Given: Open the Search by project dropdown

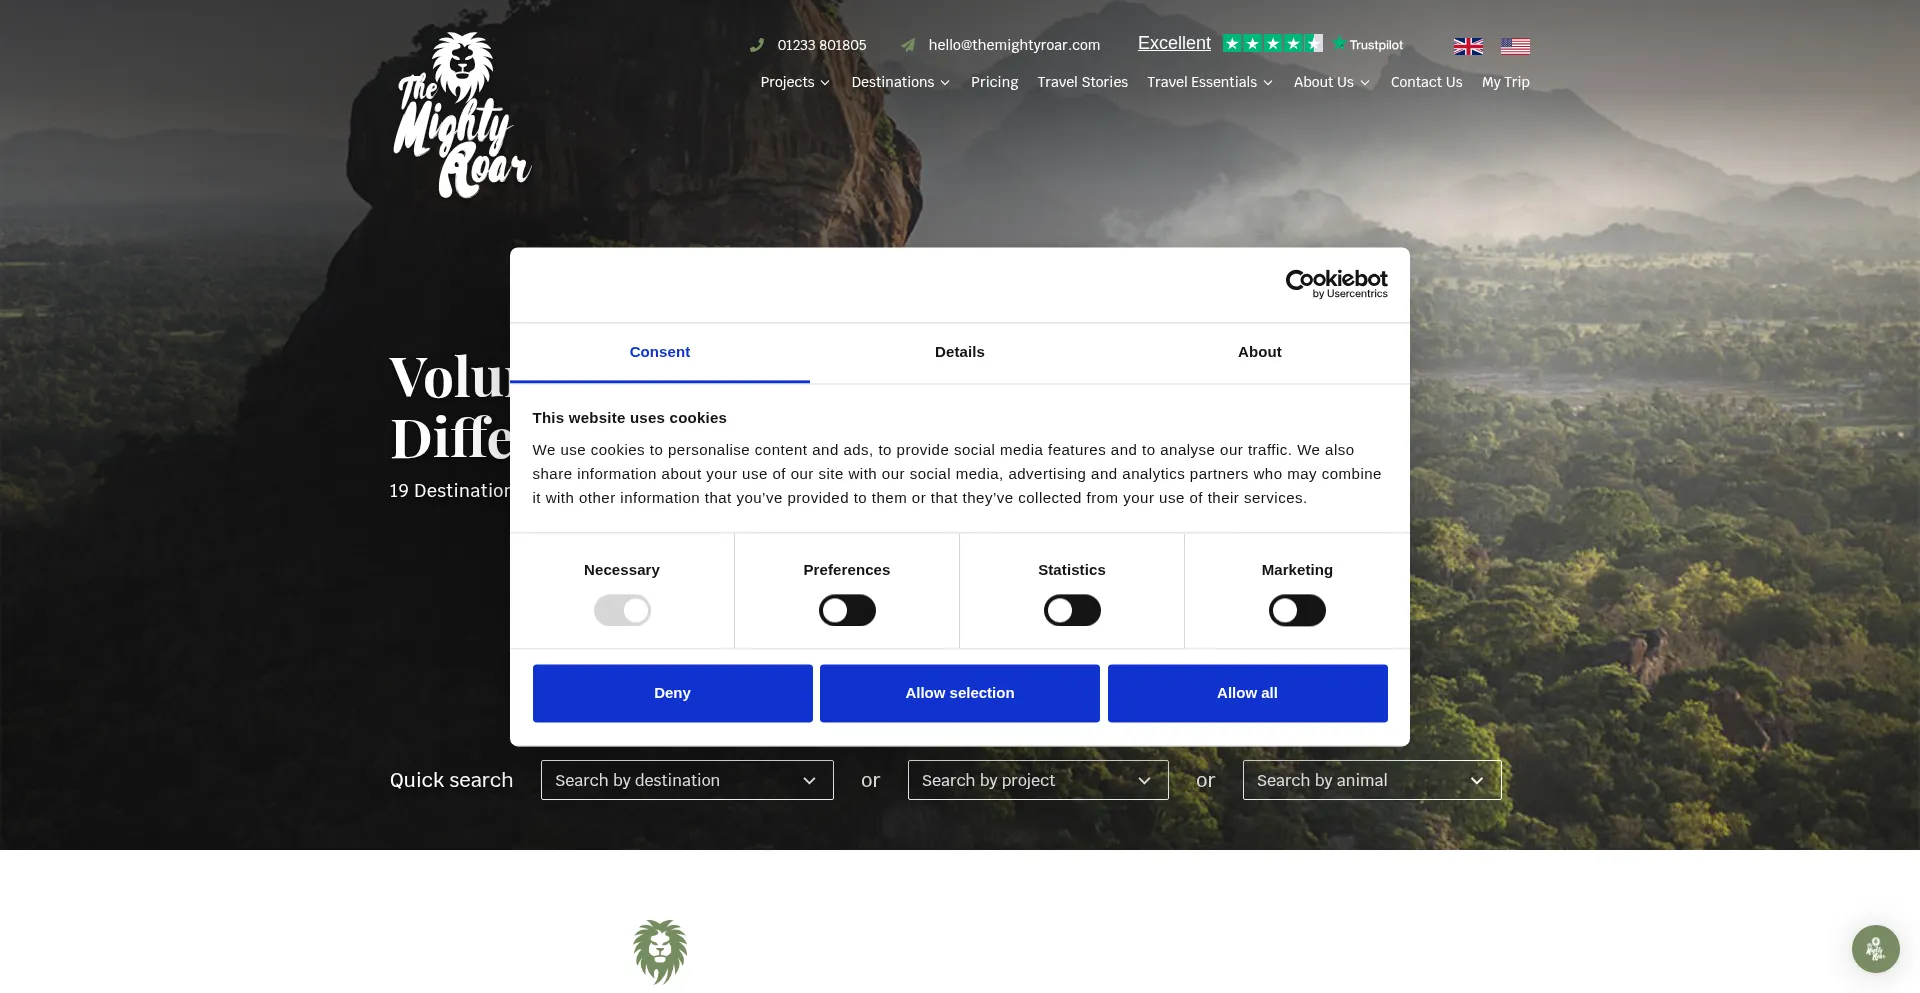Looking at the screenshot, I should (x=1038, y=780).
